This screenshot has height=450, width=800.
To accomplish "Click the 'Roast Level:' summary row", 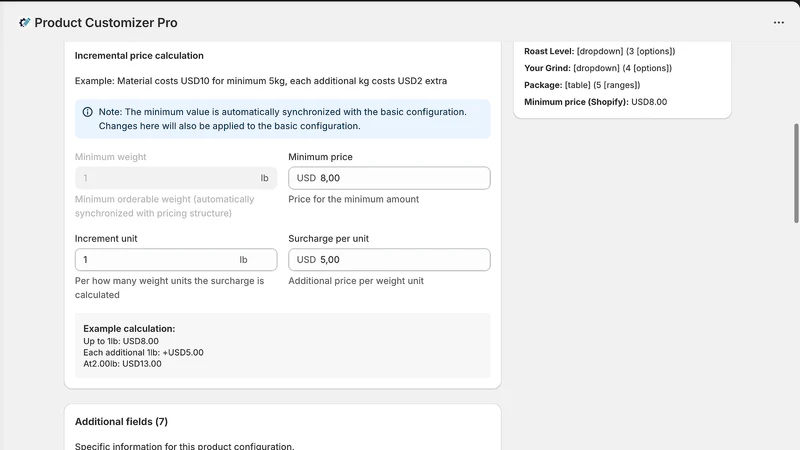I will point(599,51).
